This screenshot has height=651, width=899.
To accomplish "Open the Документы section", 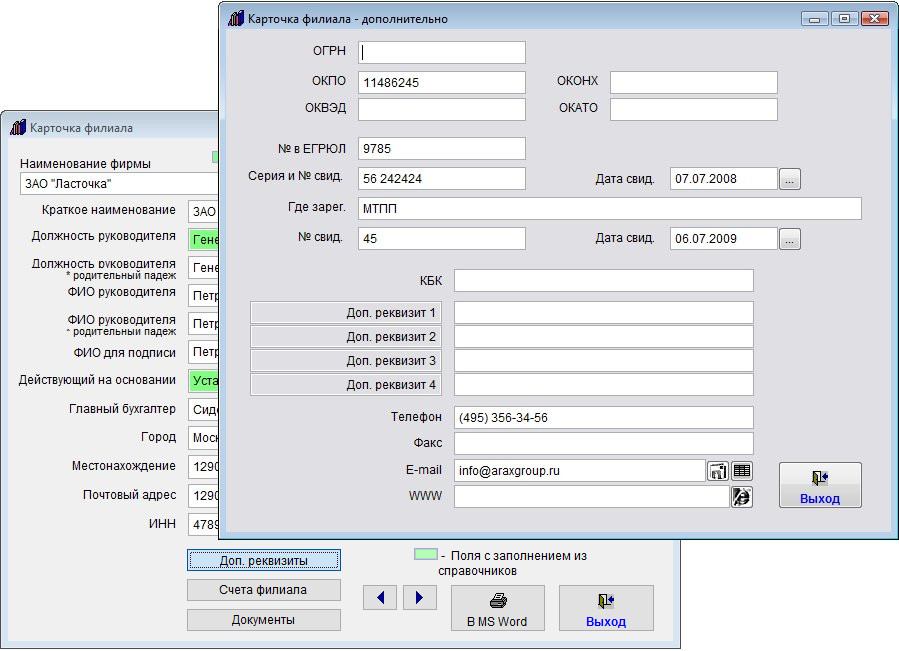I will 263,620.
